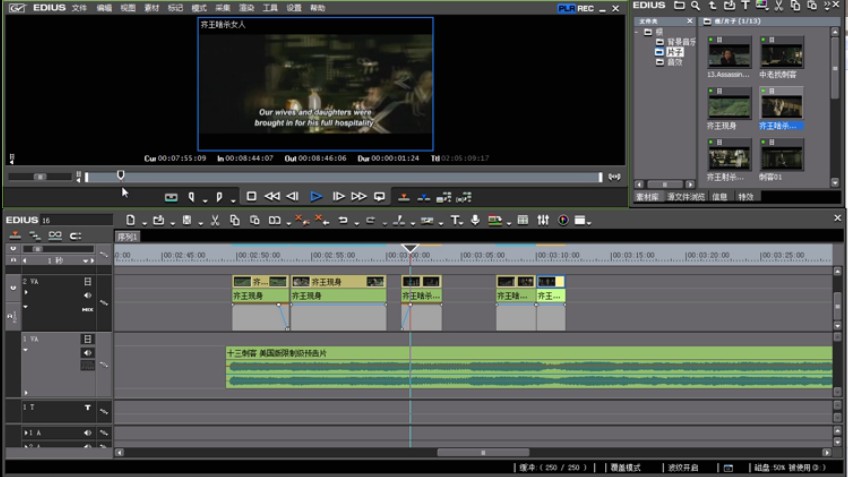The height and width of the screenshot is (477, 848).
Task: Mute audio track 1 A speaker
Action: (x=87, y=433)
